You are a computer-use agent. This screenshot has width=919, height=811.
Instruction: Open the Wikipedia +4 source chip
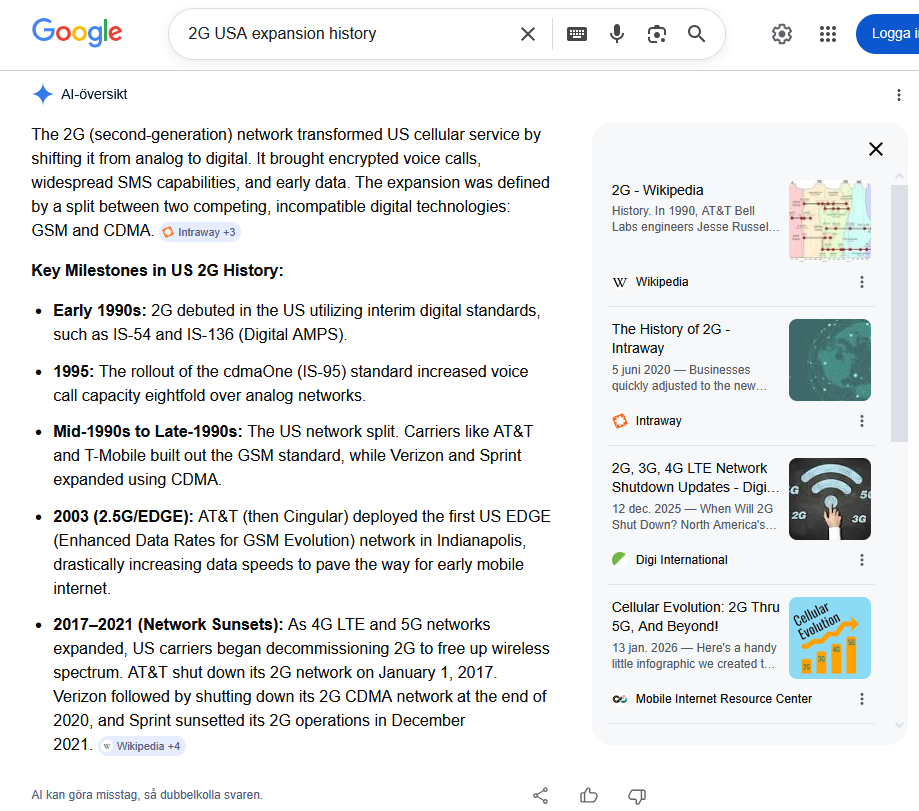(142, 746)
